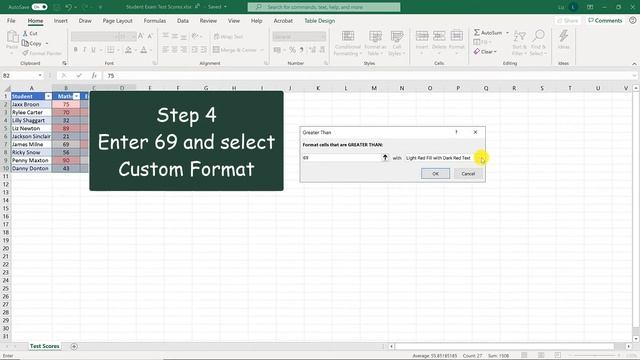Expand the Name Box dropdown
640x360 pixels.
(x=40, y=76)
